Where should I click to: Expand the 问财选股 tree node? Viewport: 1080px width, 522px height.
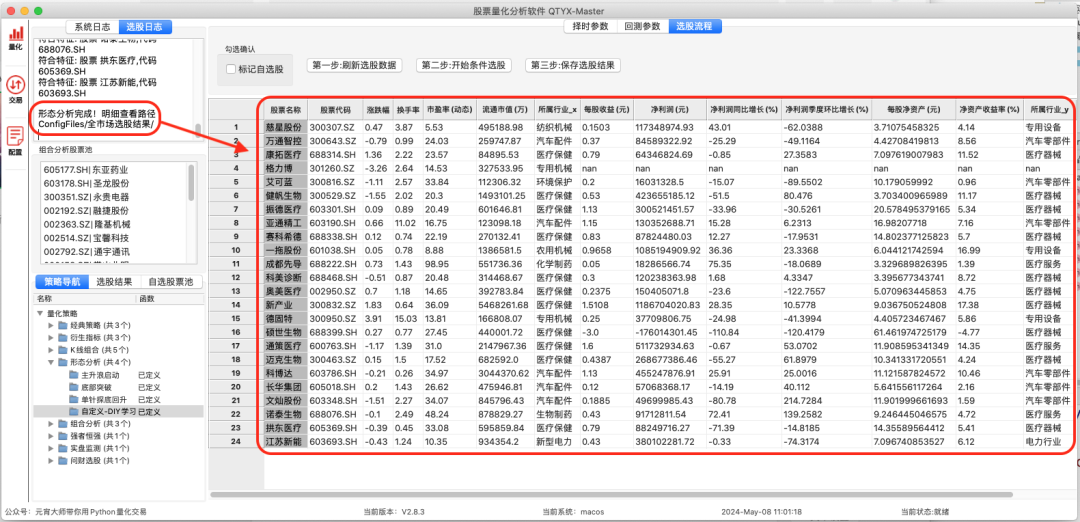[52, 461]
